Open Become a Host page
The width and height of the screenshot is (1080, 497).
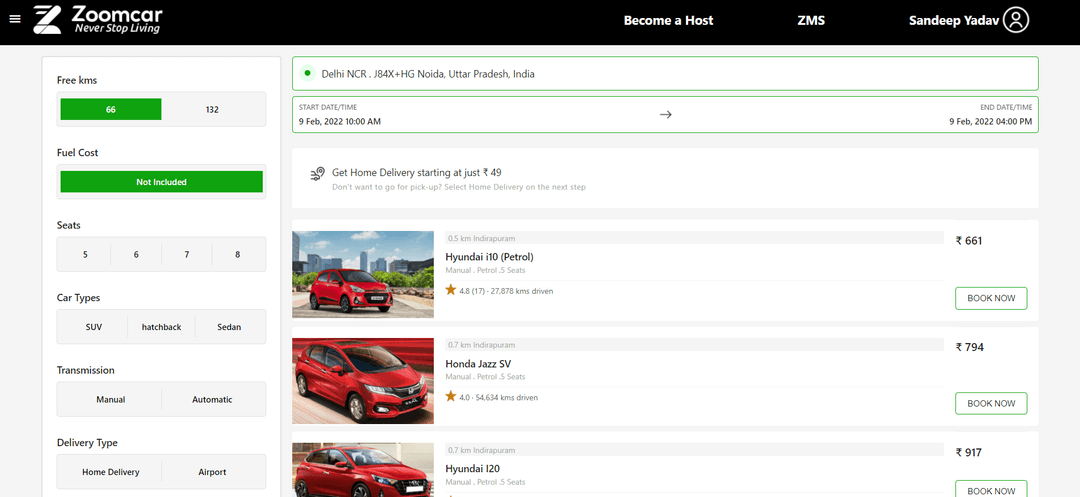tap(669, 21)
